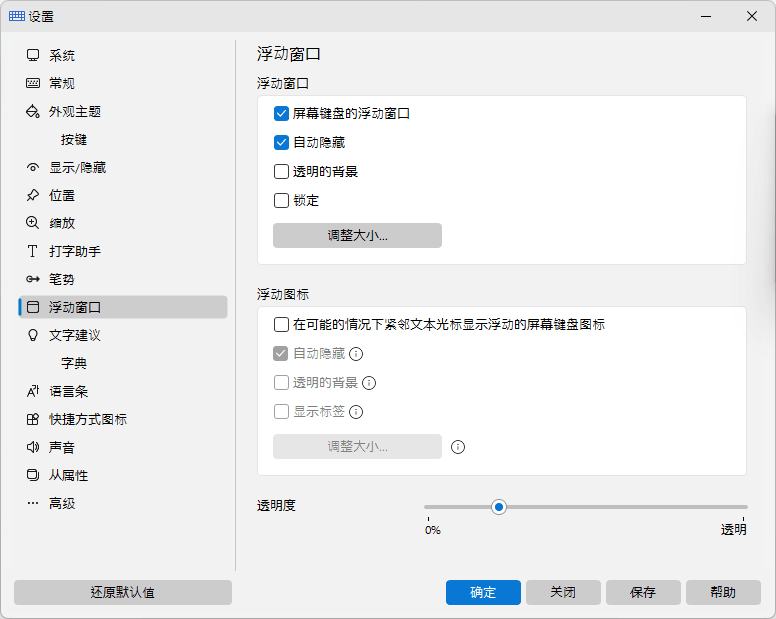Toggle greyed 透明的背景 checkbox under 浮动图标
The height and width of the screenshot is (619, 776).
[281, 382]
